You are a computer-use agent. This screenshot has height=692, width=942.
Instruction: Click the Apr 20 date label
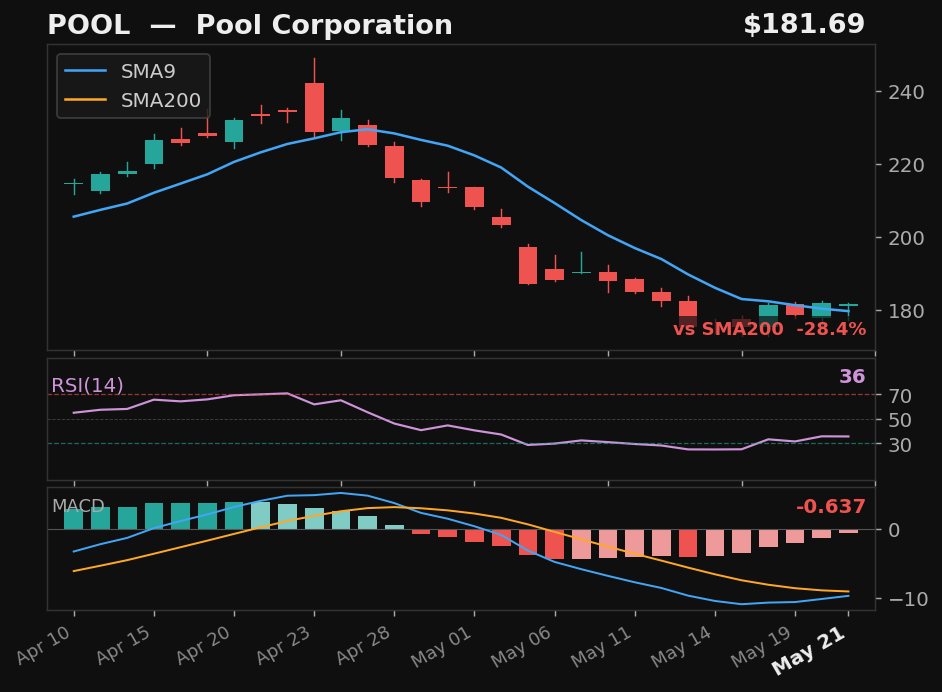(204, 645)
